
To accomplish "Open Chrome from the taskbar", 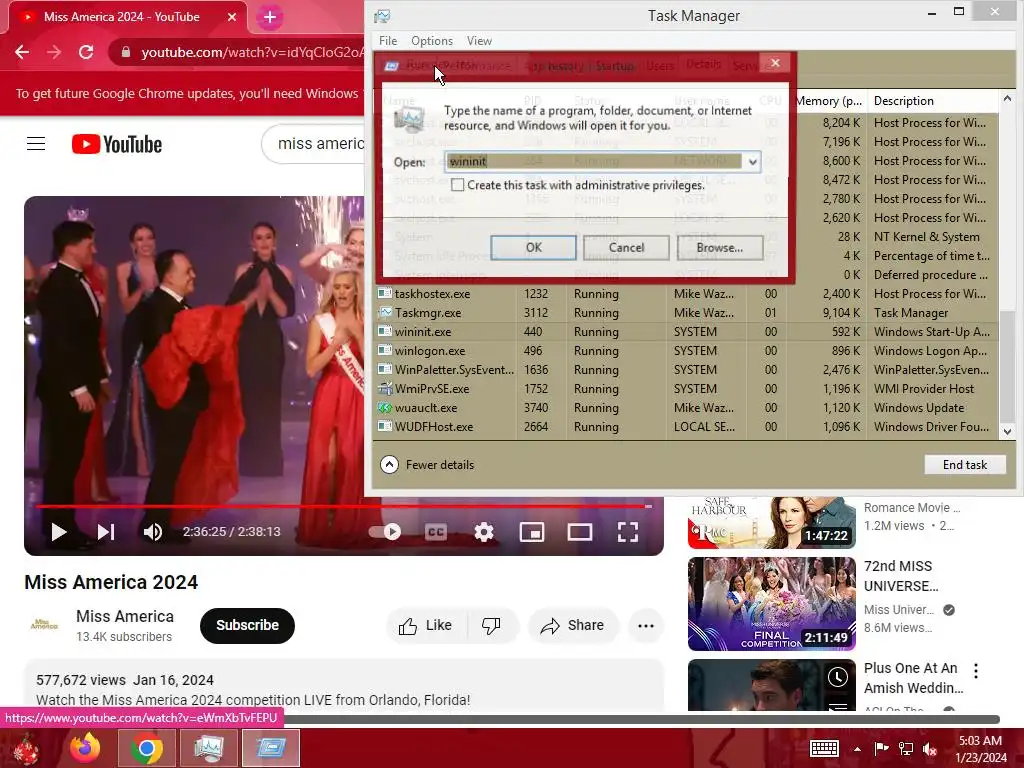I will click(146, 748).
